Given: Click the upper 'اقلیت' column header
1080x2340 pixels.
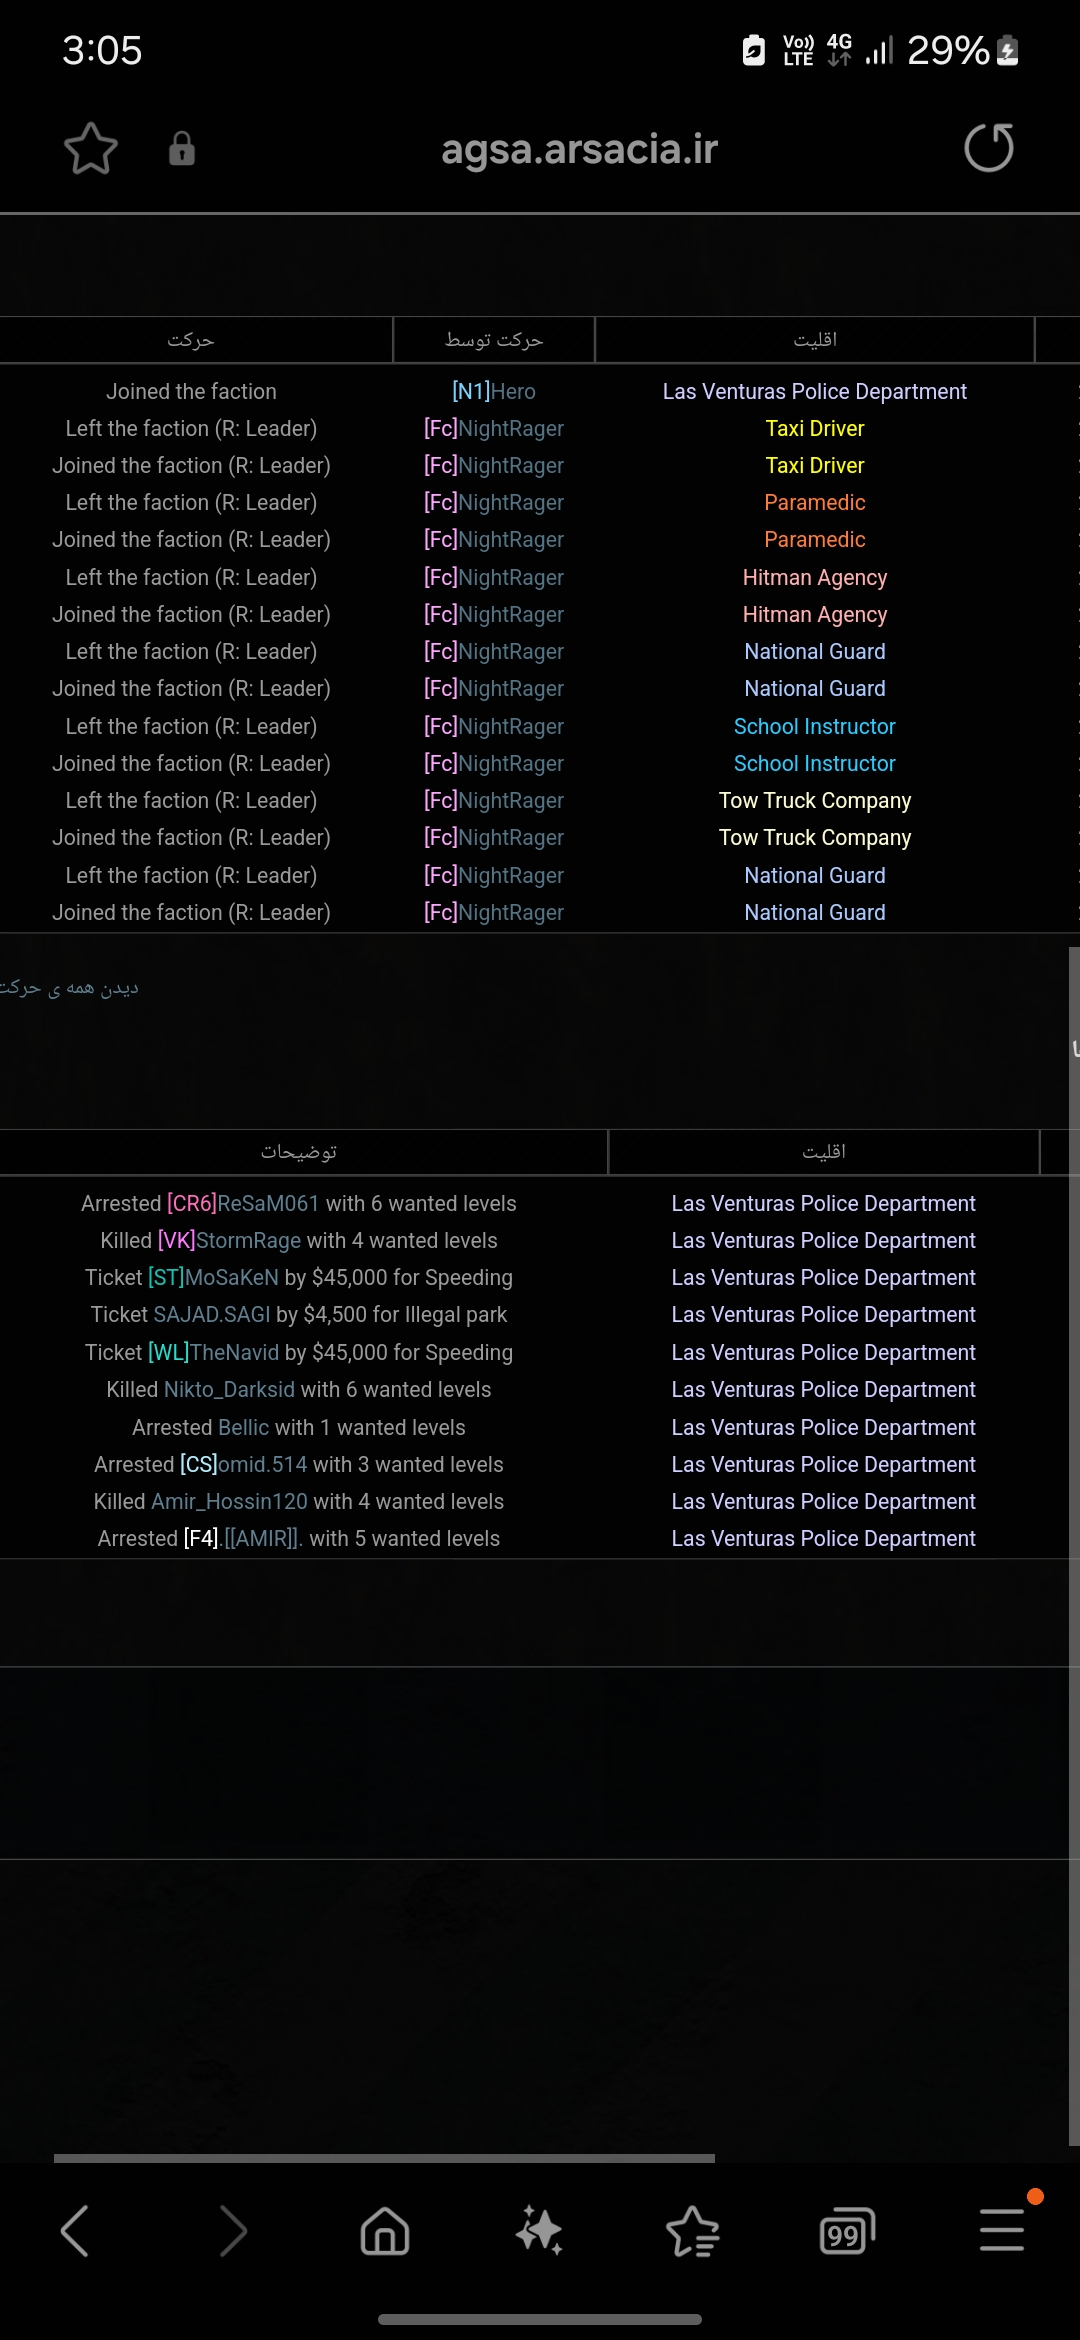Looking at the screenshot, I should point(815,340).
